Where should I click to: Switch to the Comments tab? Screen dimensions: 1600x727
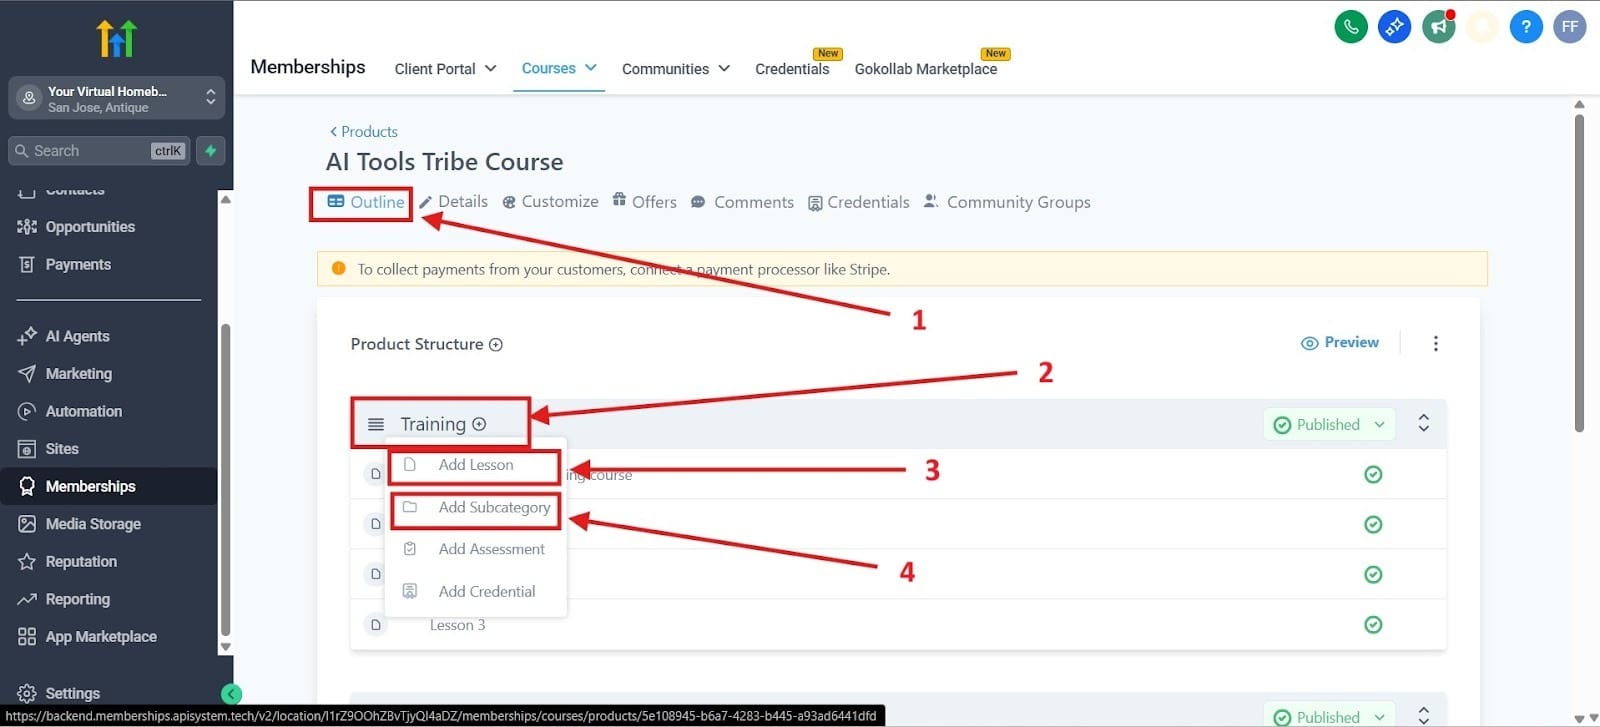[742, 202]
